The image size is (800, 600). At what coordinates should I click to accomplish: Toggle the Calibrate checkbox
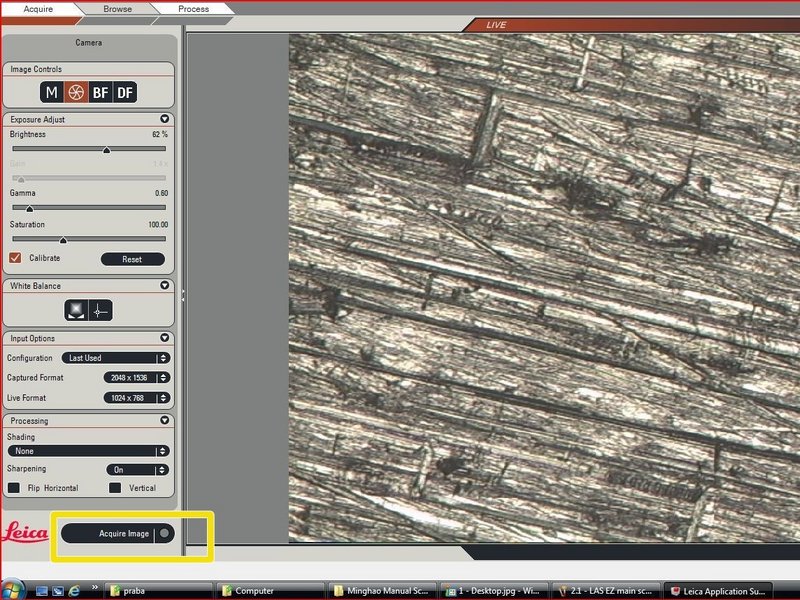tap(15, 258)
